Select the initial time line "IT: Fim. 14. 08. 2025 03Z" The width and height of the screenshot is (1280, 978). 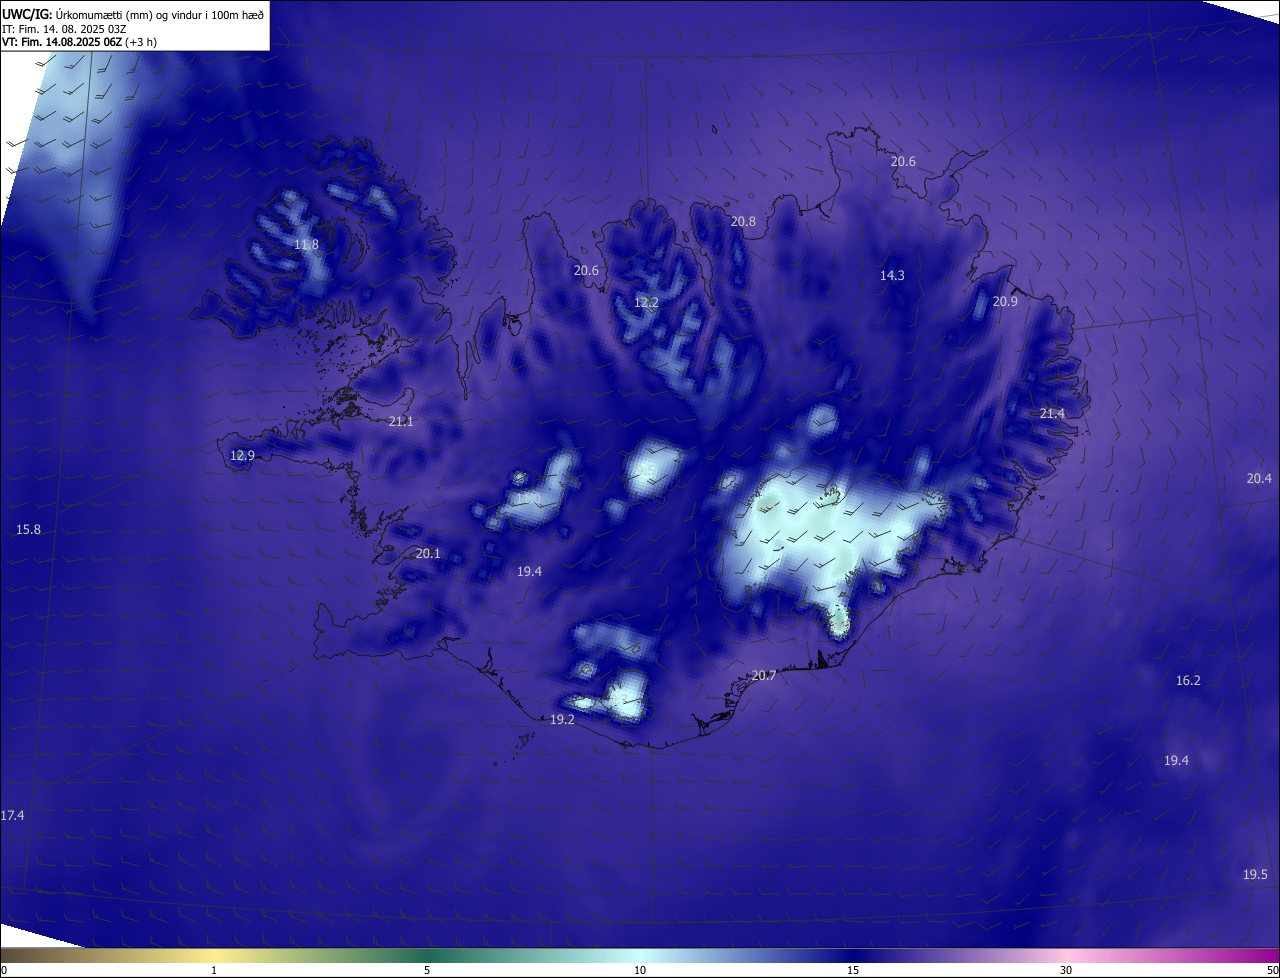tap(64, 29)
